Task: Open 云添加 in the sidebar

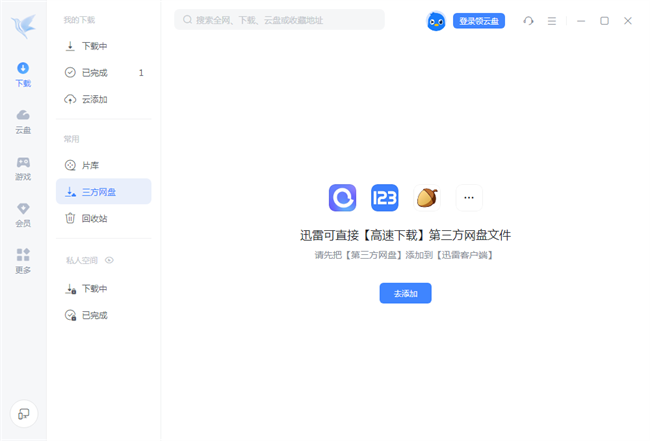Action: 94,99
